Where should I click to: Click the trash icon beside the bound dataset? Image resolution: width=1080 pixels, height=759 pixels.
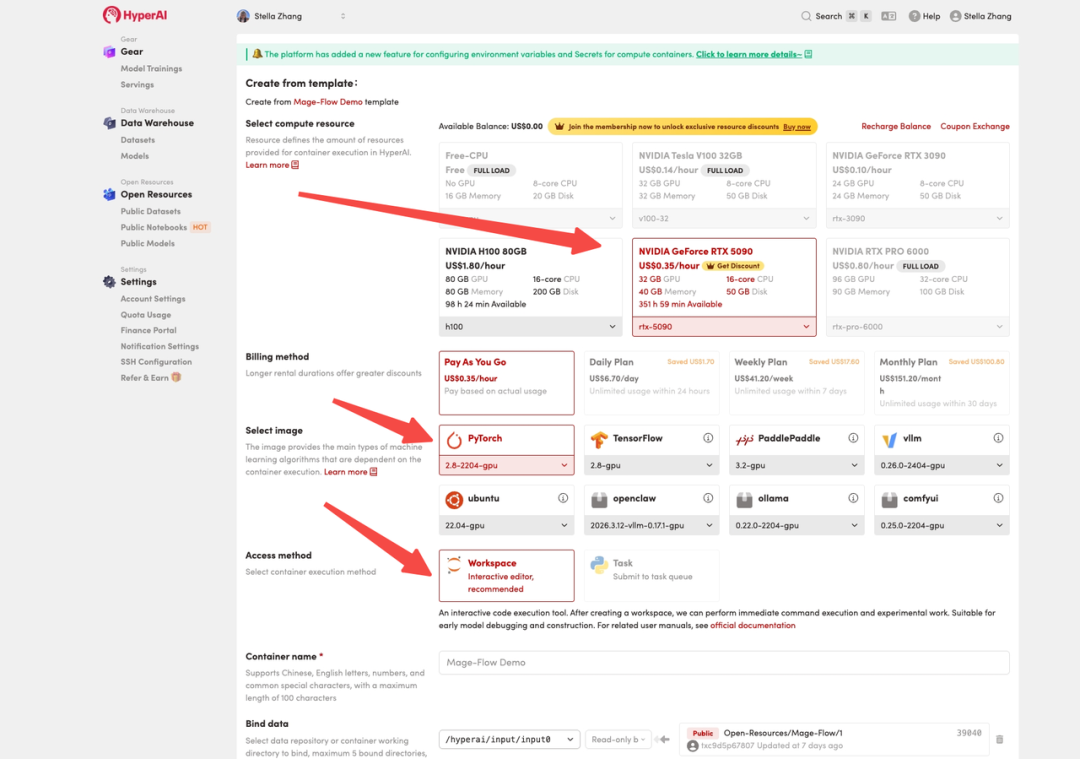[999, 739]
